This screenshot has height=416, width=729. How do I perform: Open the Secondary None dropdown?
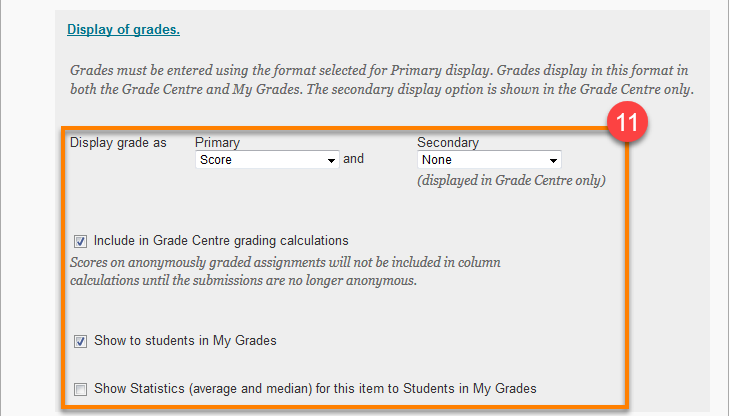click(x=489, y=160)
